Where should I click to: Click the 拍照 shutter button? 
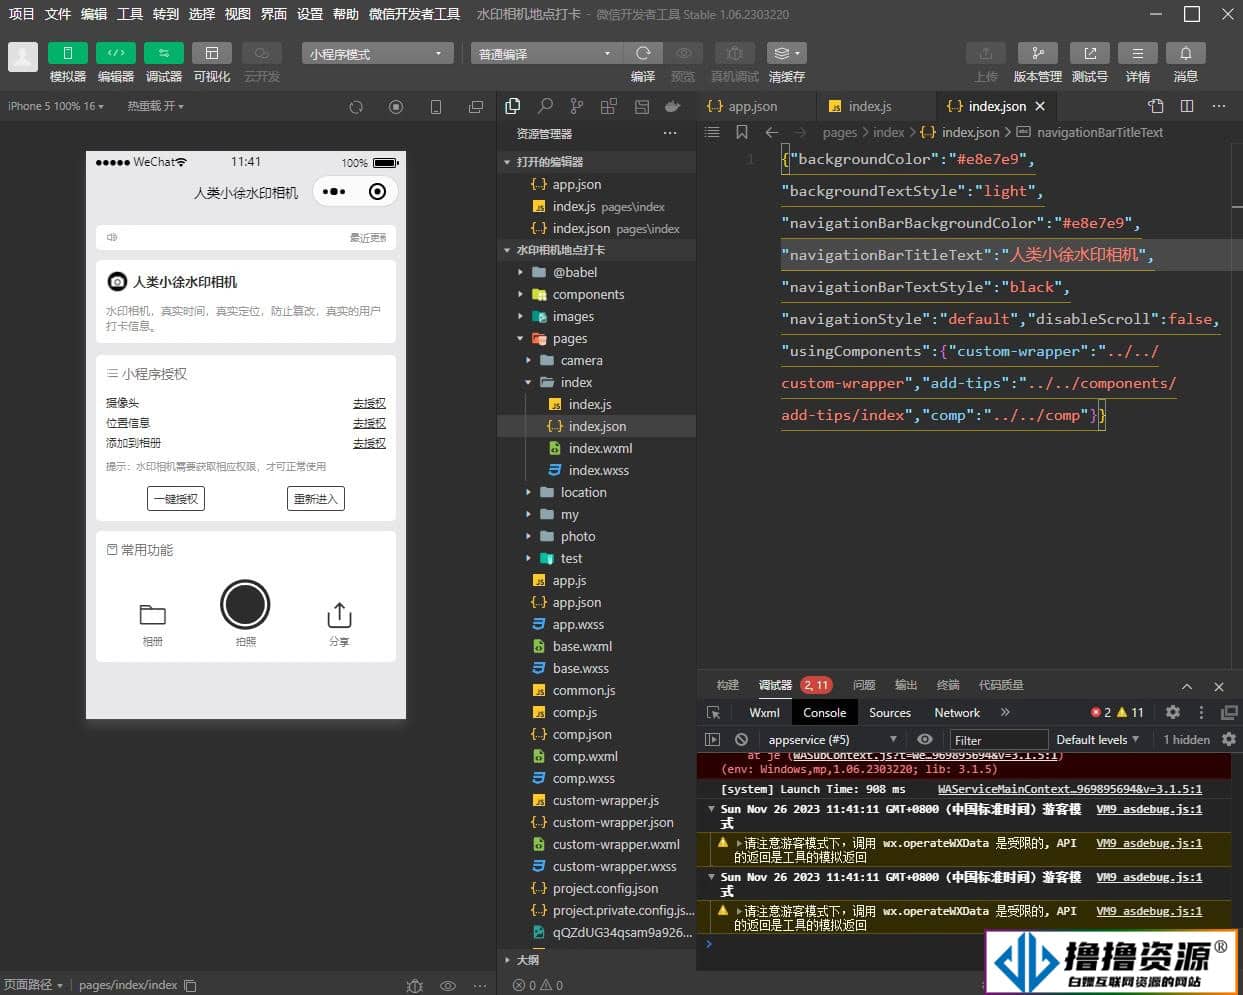[245, 605]
